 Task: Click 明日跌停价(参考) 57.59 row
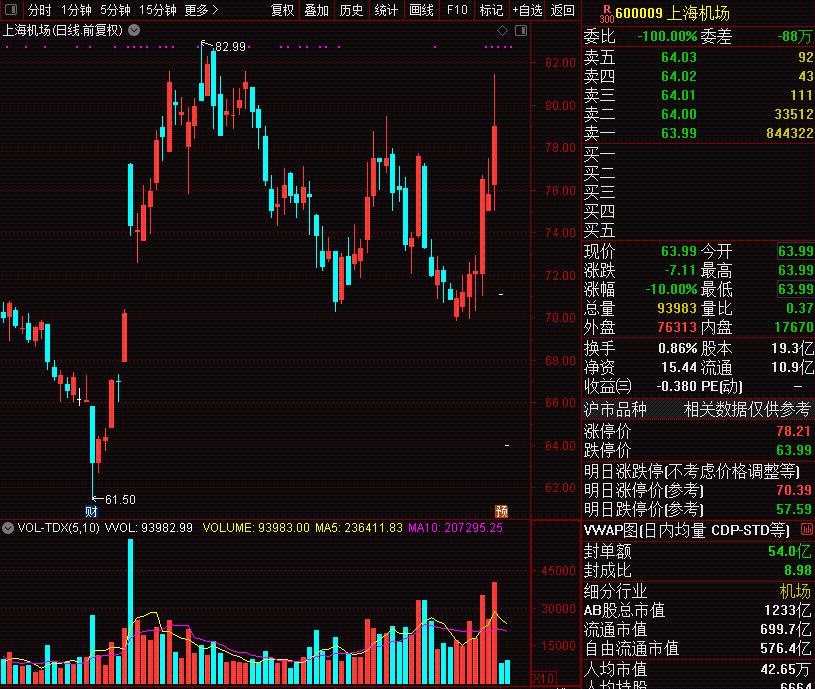698,509
